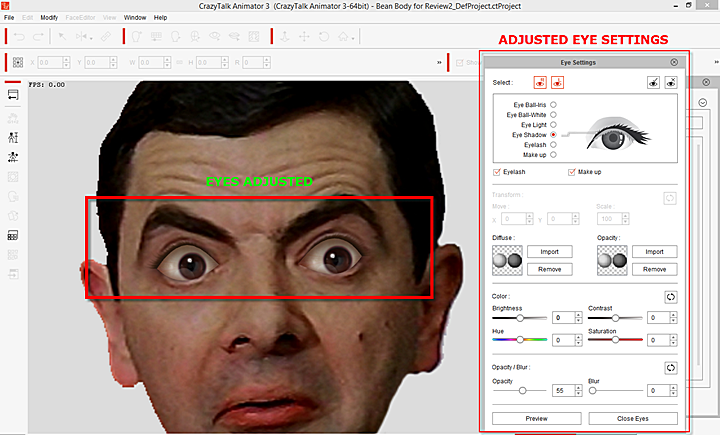720x435 pixels.
Task: Select the right eye icon in Eye Settings
Action: pyautogui.click(x=557, y=84)
